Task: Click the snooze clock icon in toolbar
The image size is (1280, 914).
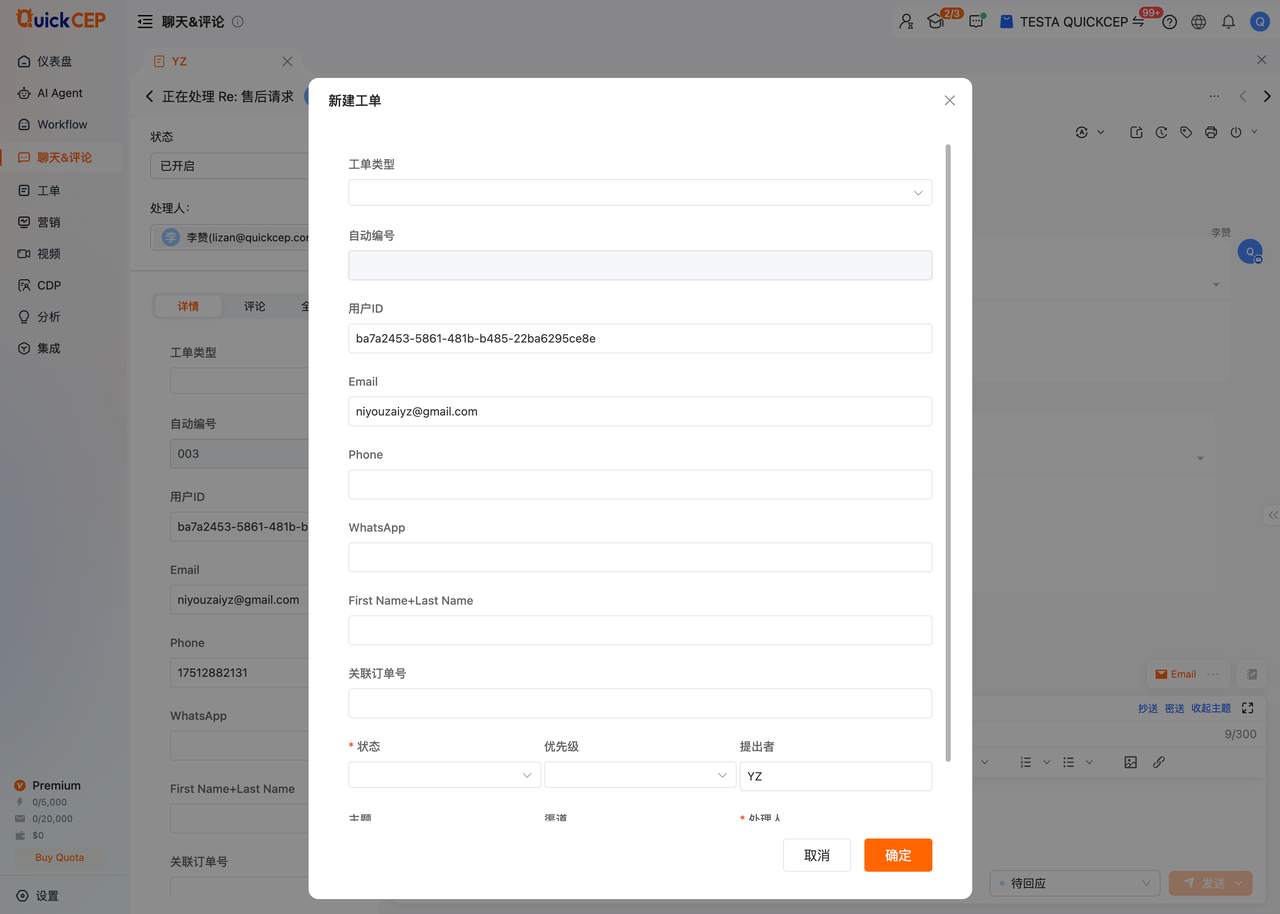Action: pos(1161,132)
